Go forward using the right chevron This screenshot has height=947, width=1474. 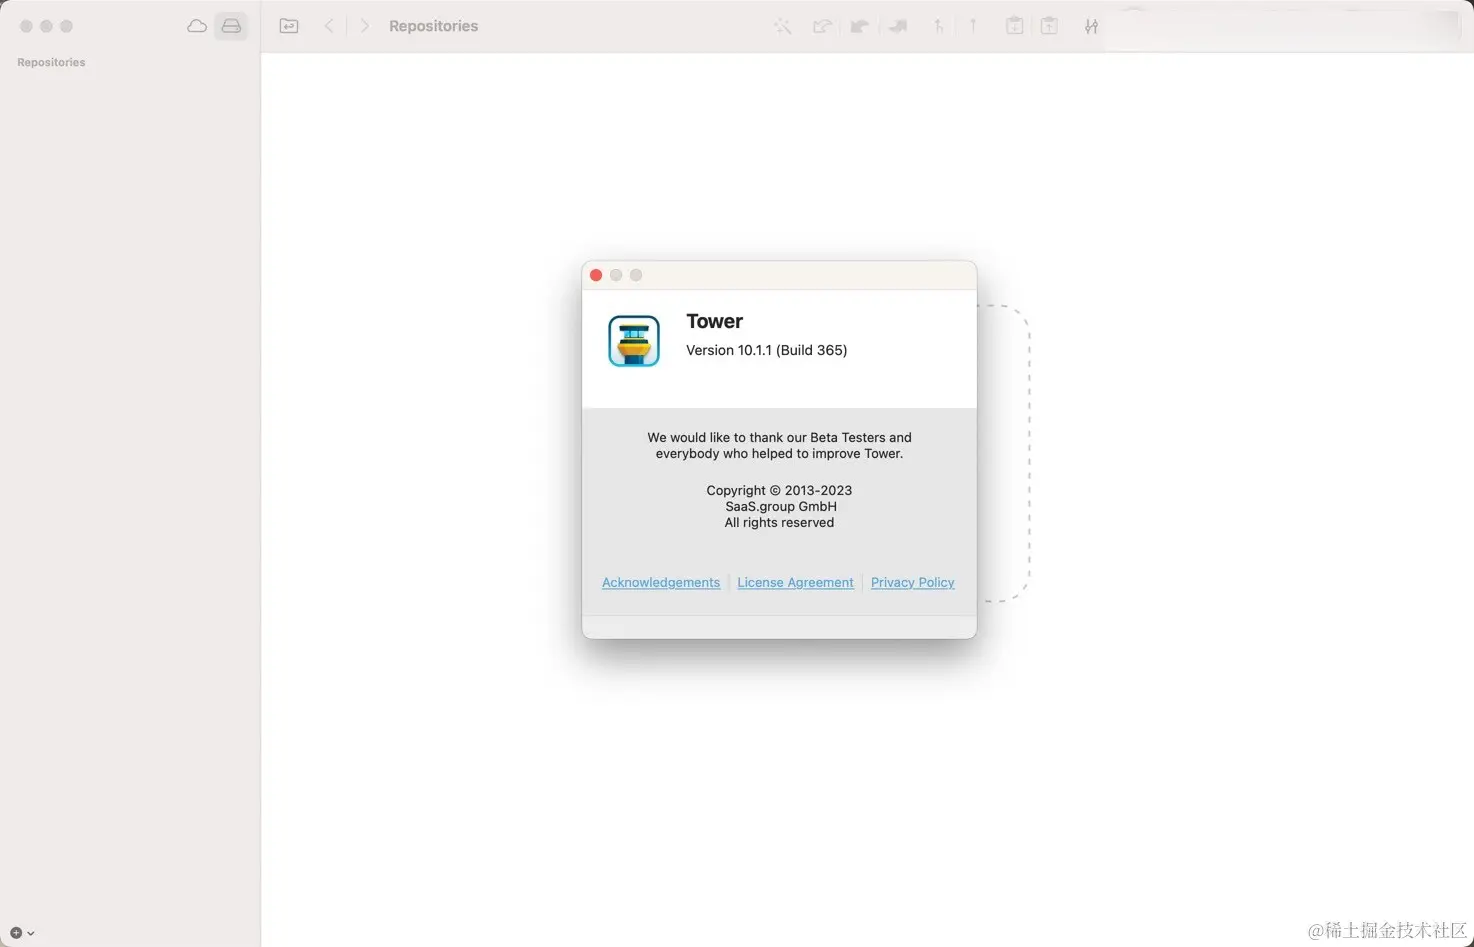pyautogui.click(x=365, y=26)
